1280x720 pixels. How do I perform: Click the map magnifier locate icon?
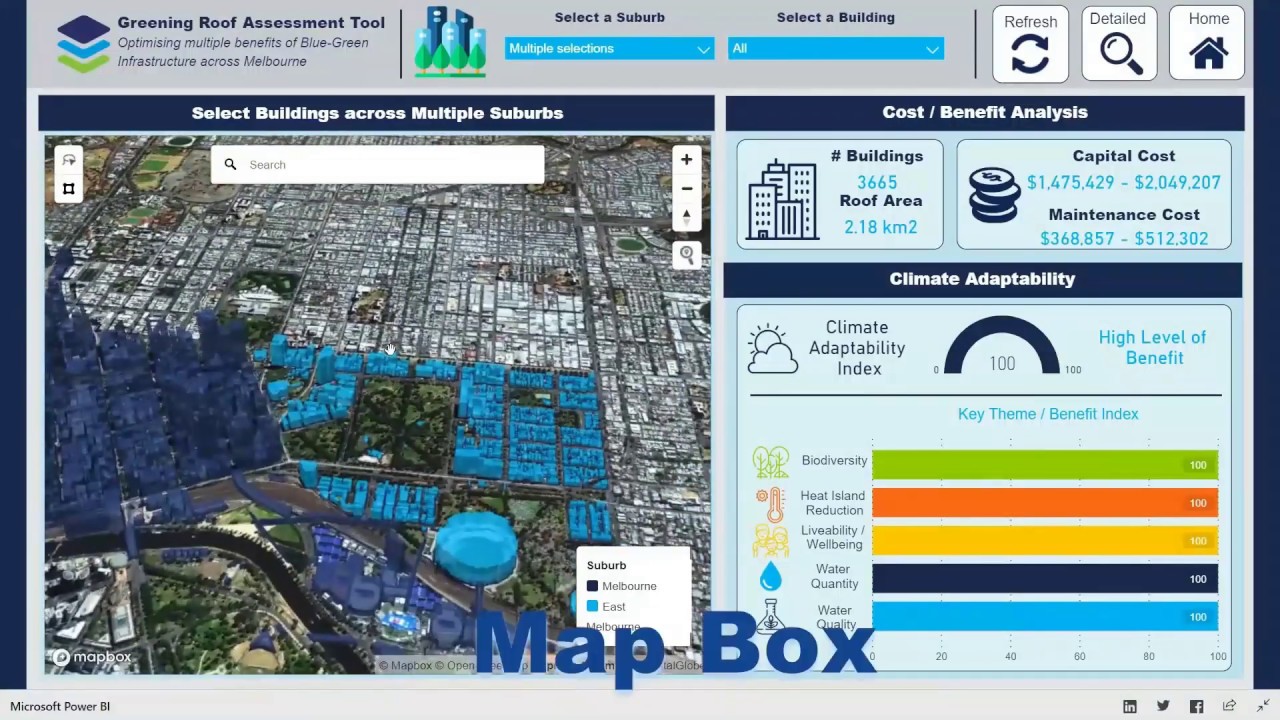click(686, 254)
